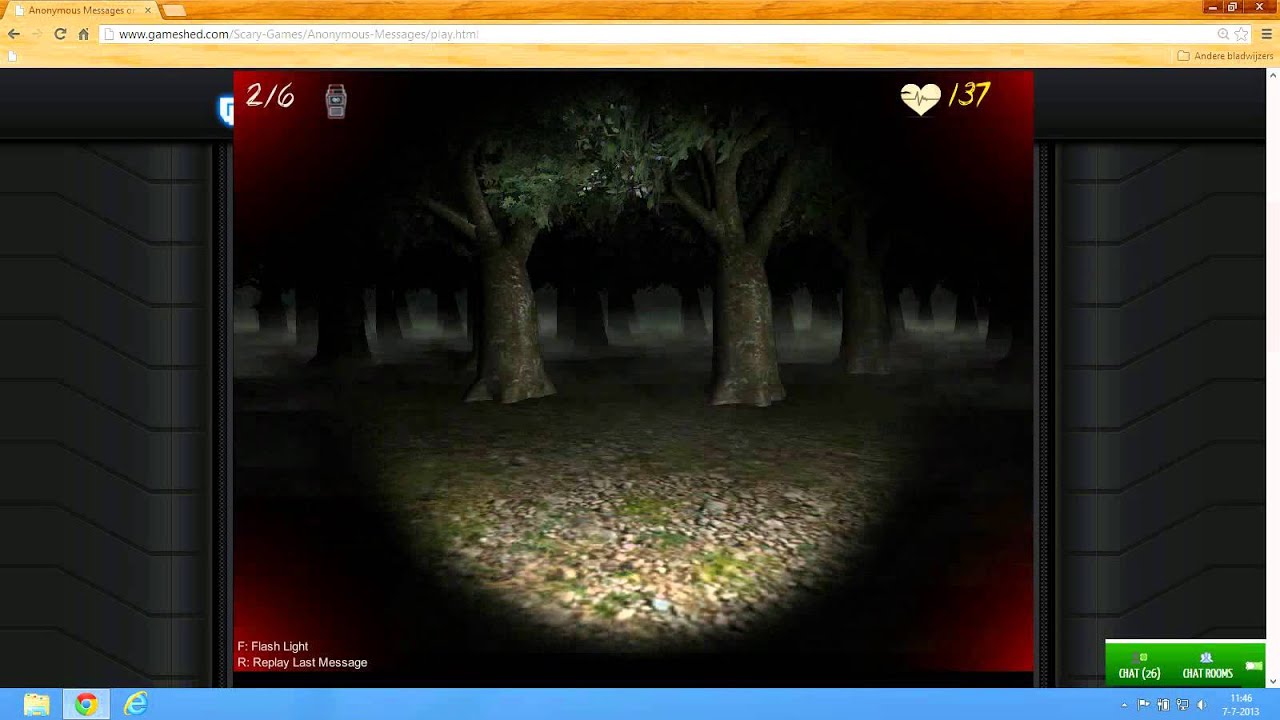Open the volume speaker control
The height and width of the screenshot is (720, 1280).
pyautogui.click(x=1201, y=705)
